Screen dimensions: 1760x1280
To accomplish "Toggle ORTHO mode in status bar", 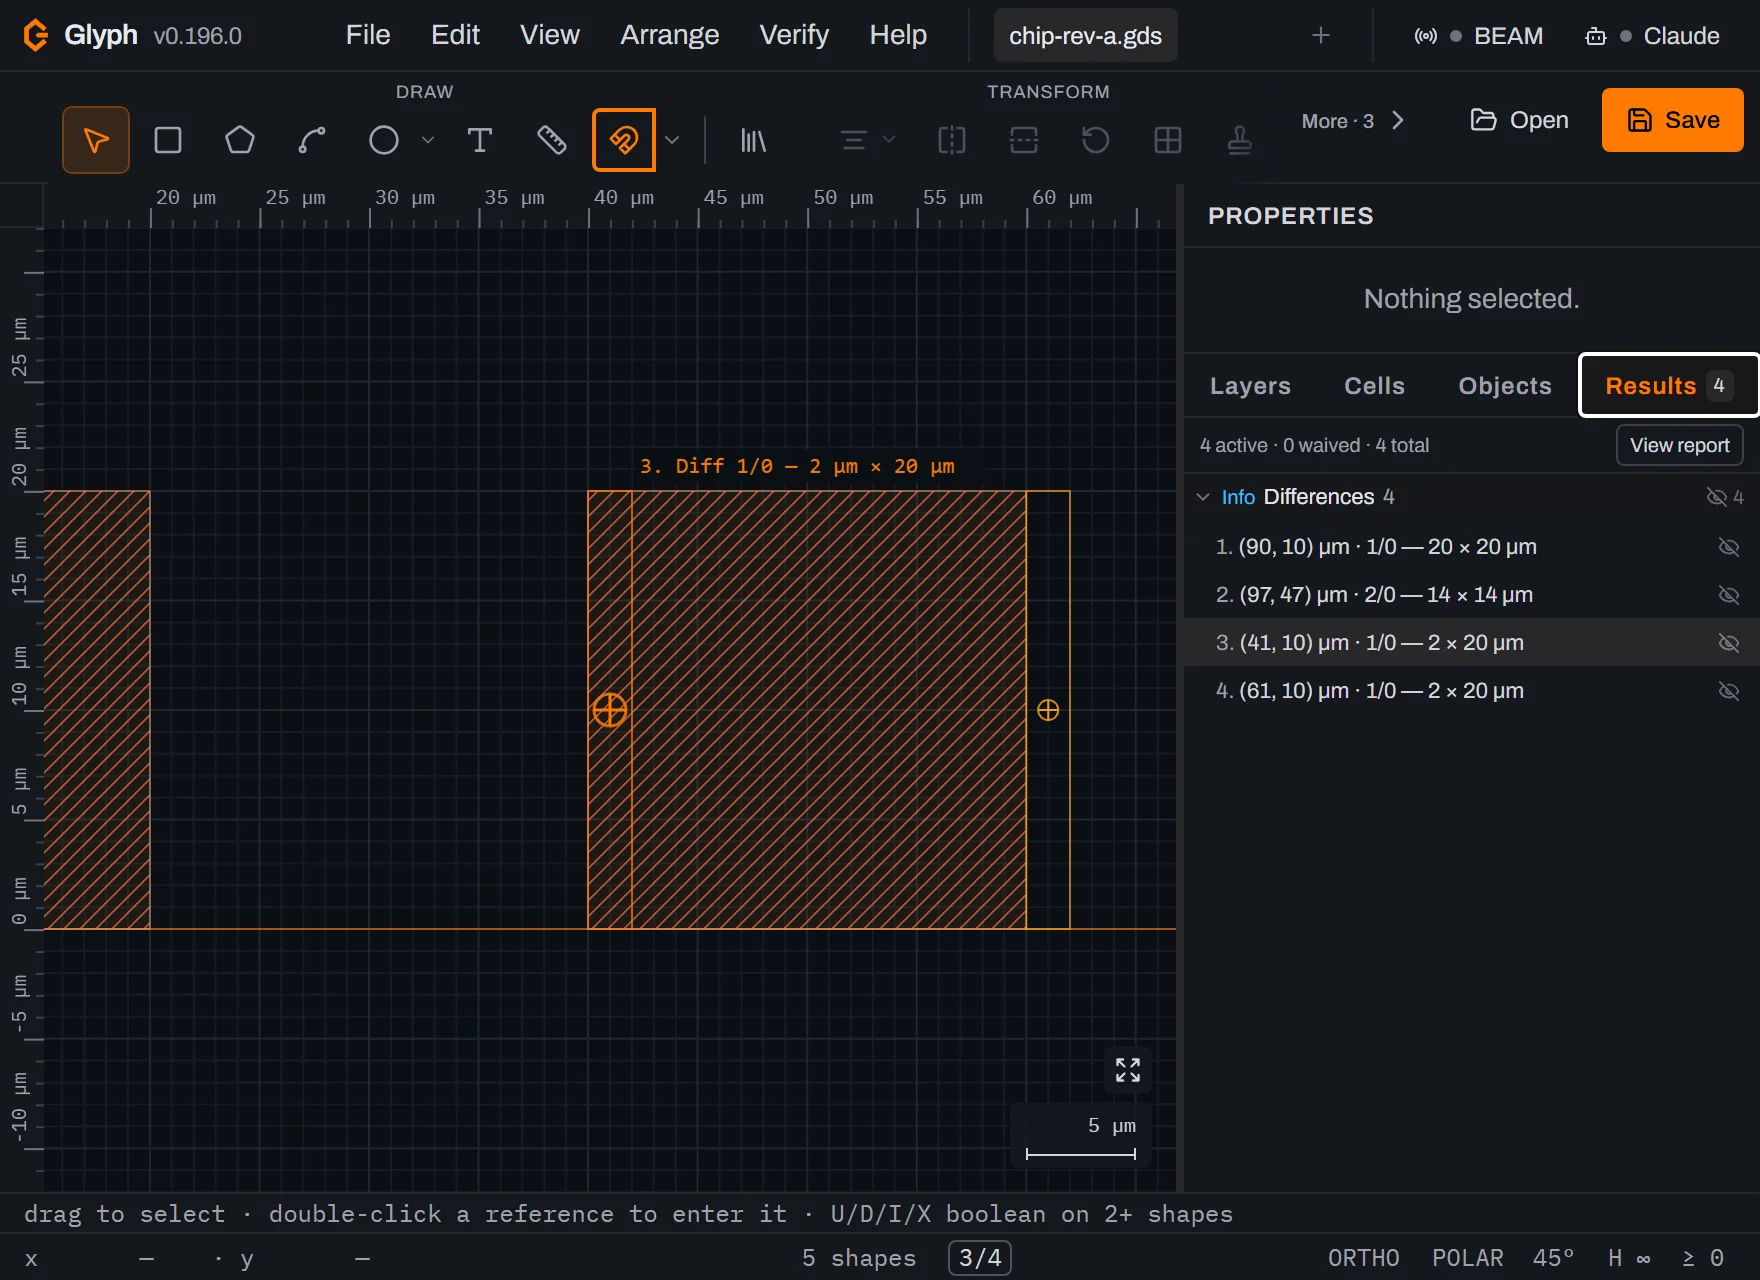I will pos(1363,1258).
